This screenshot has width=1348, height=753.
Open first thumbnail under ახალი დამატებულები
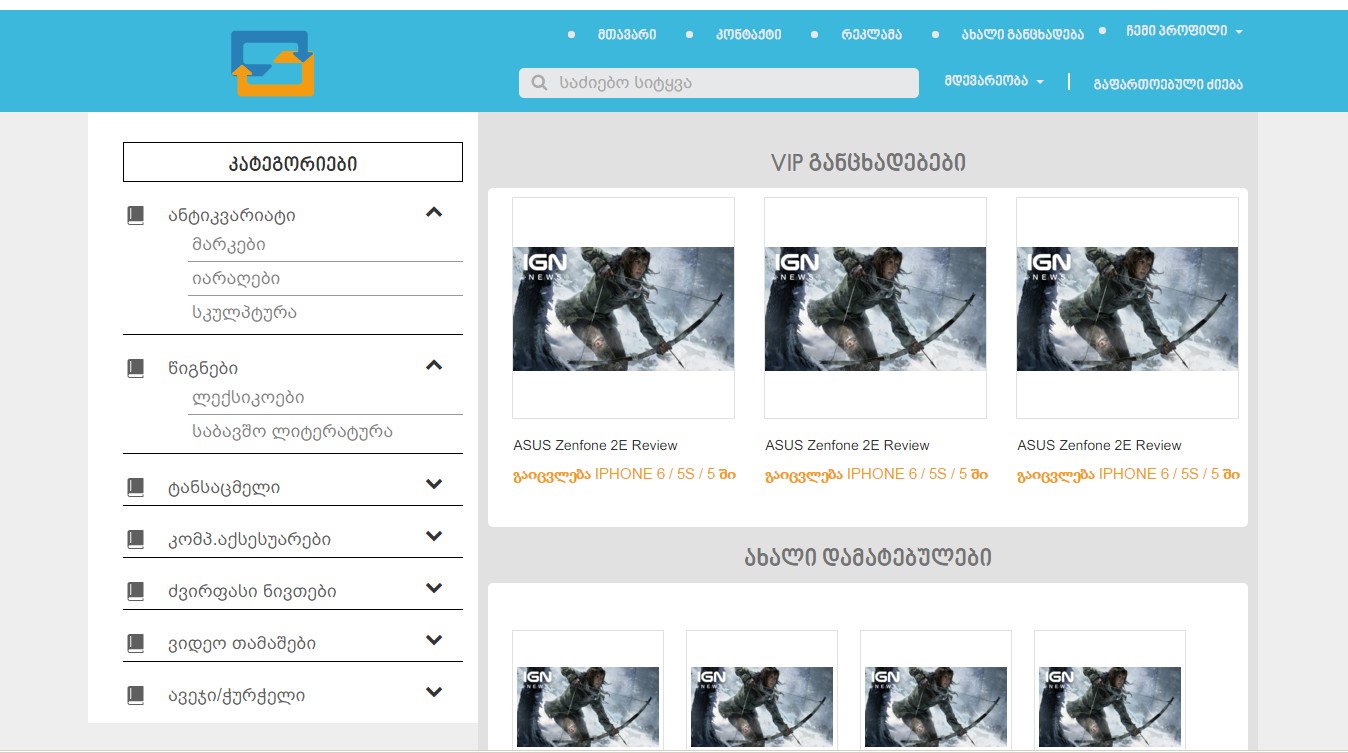(588, 691)
